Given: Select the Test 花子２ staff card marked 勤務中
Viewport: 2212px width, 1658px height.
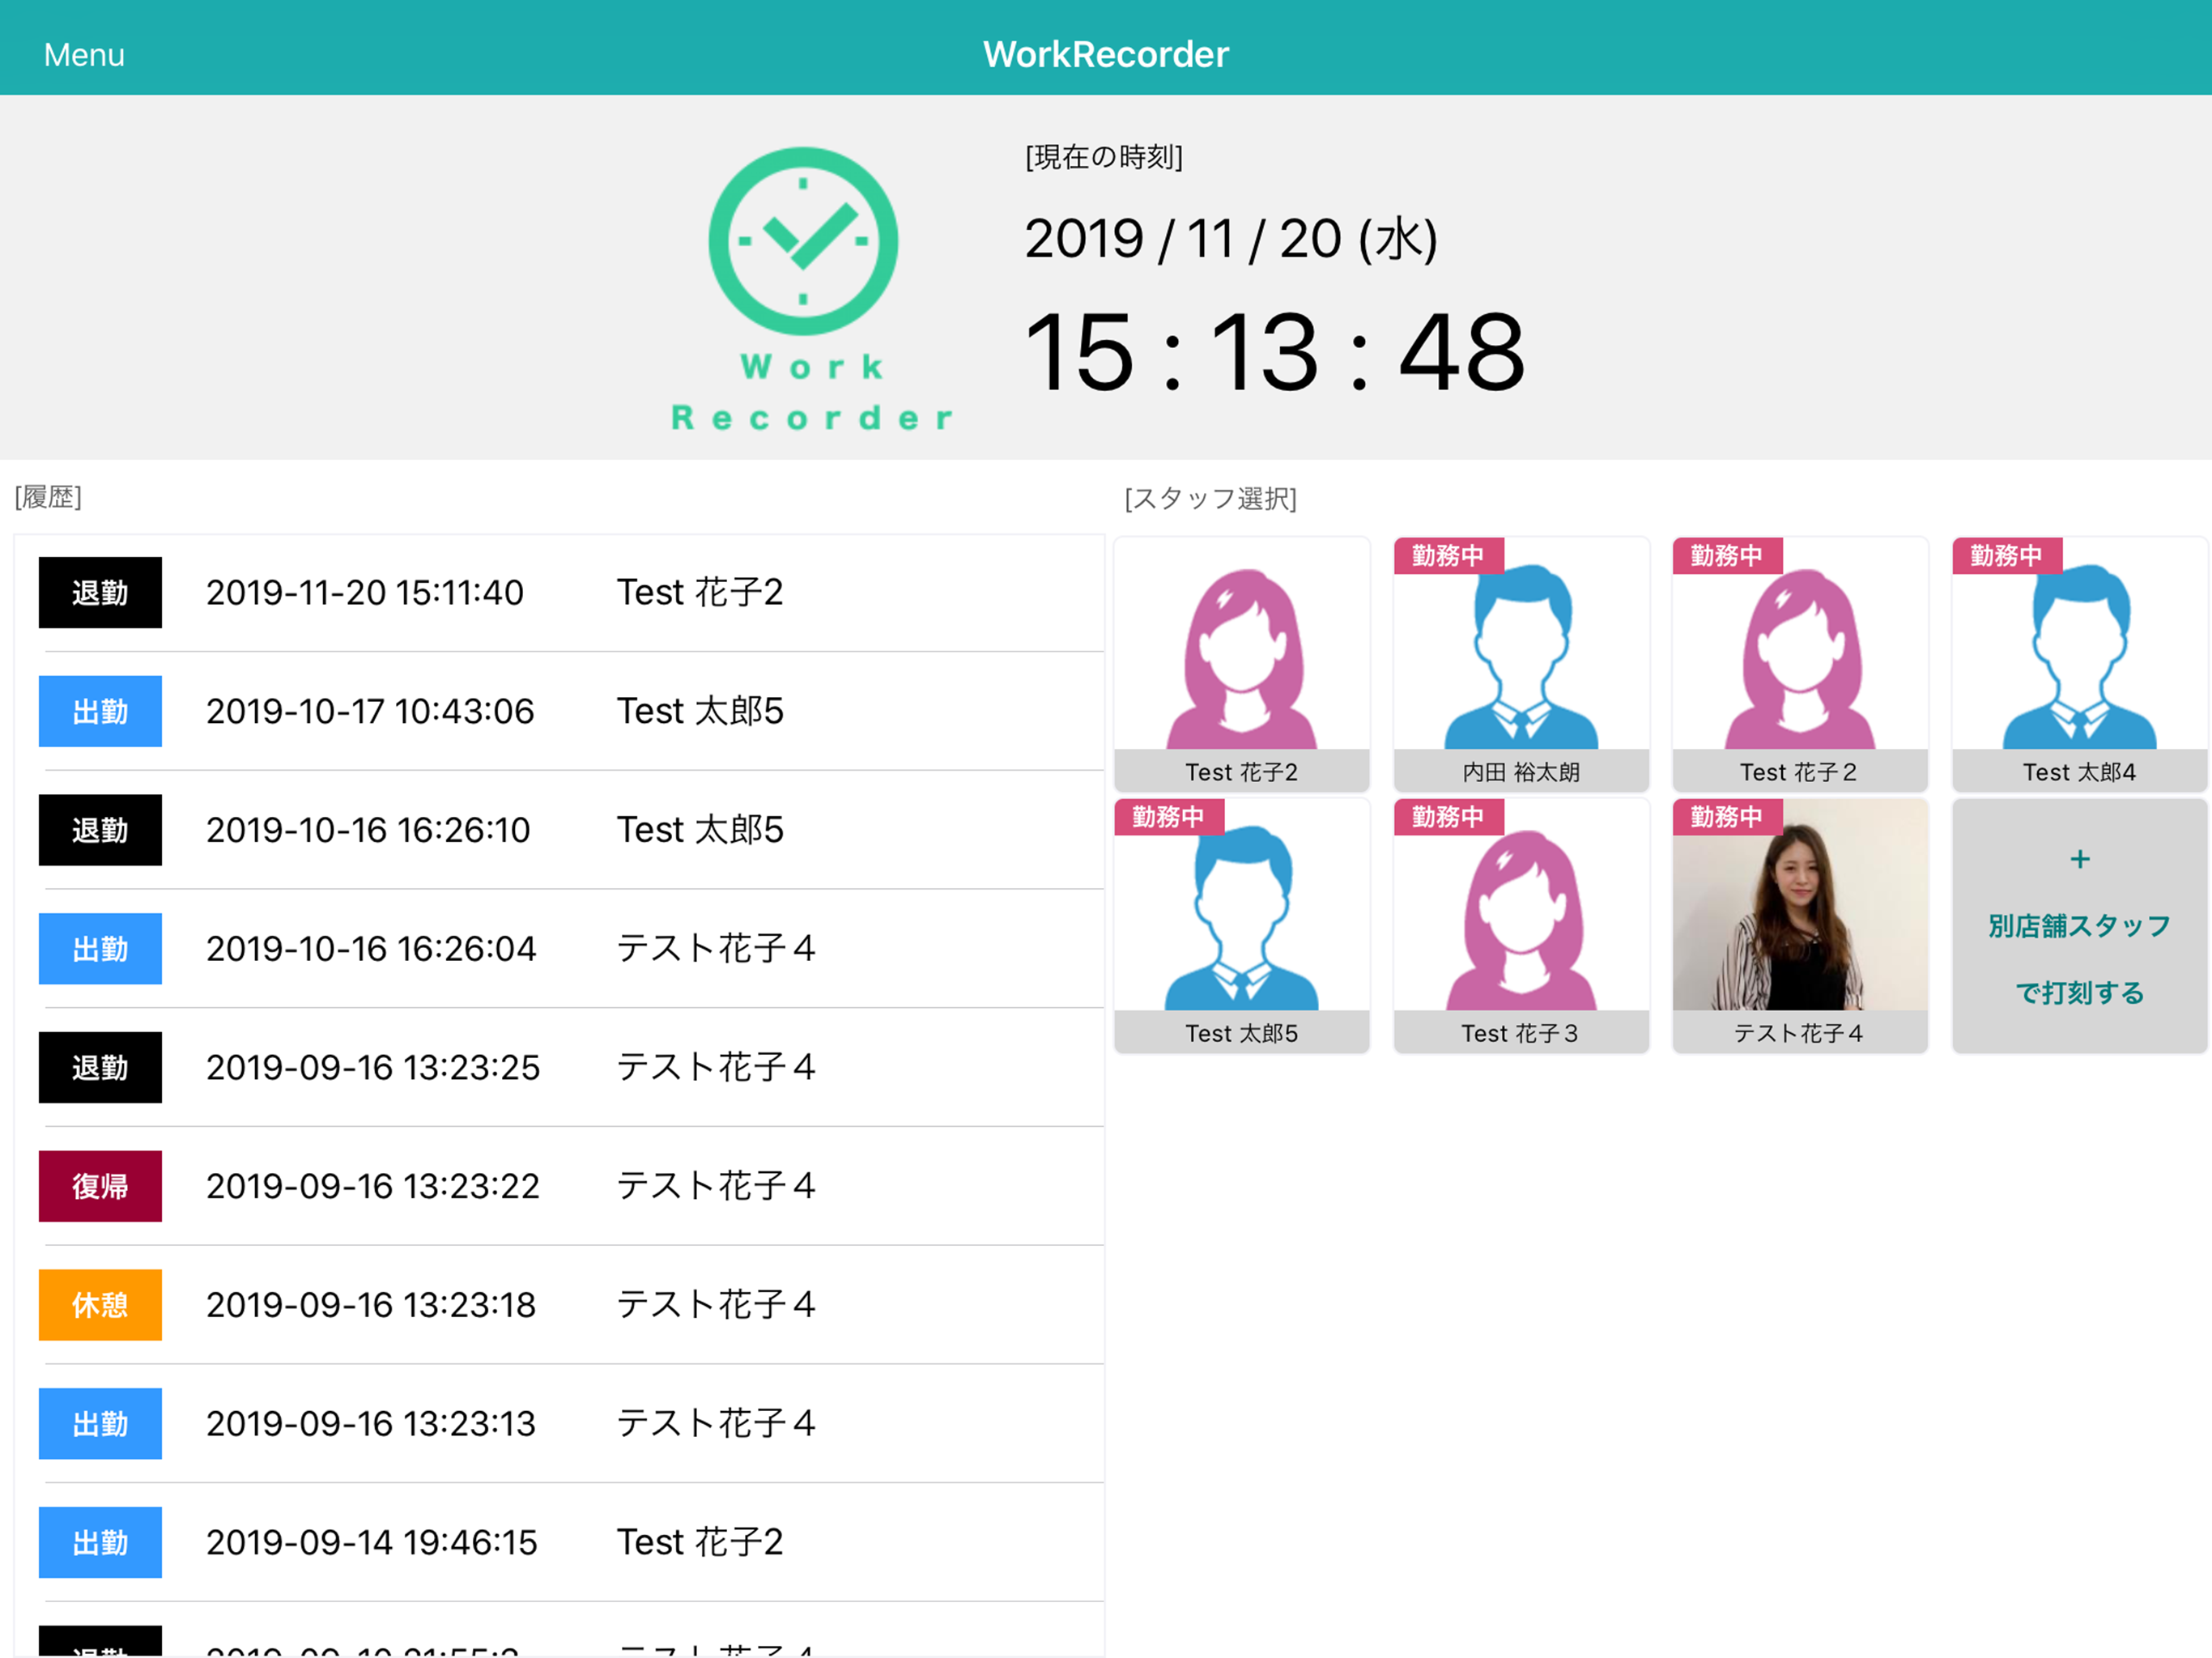Looking at the screenshot, I should [x=1800, y=664].
